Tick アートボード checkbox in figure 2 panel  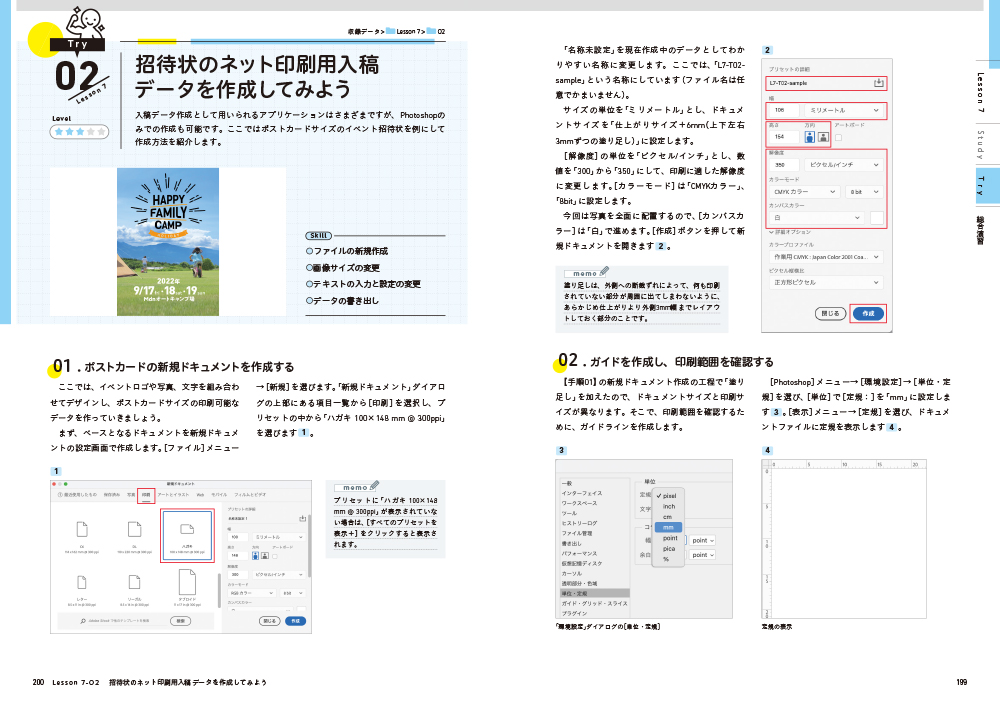tap(839, 138)
